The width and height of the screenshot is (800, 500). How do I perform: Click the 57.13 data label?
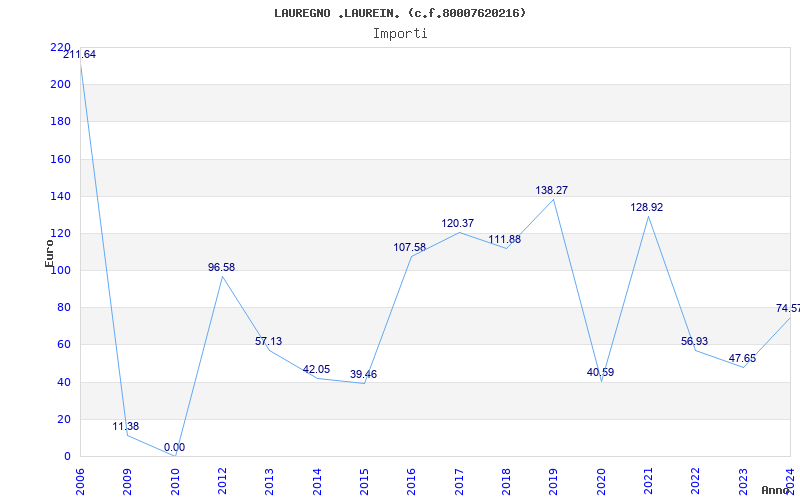pos(268,341)
